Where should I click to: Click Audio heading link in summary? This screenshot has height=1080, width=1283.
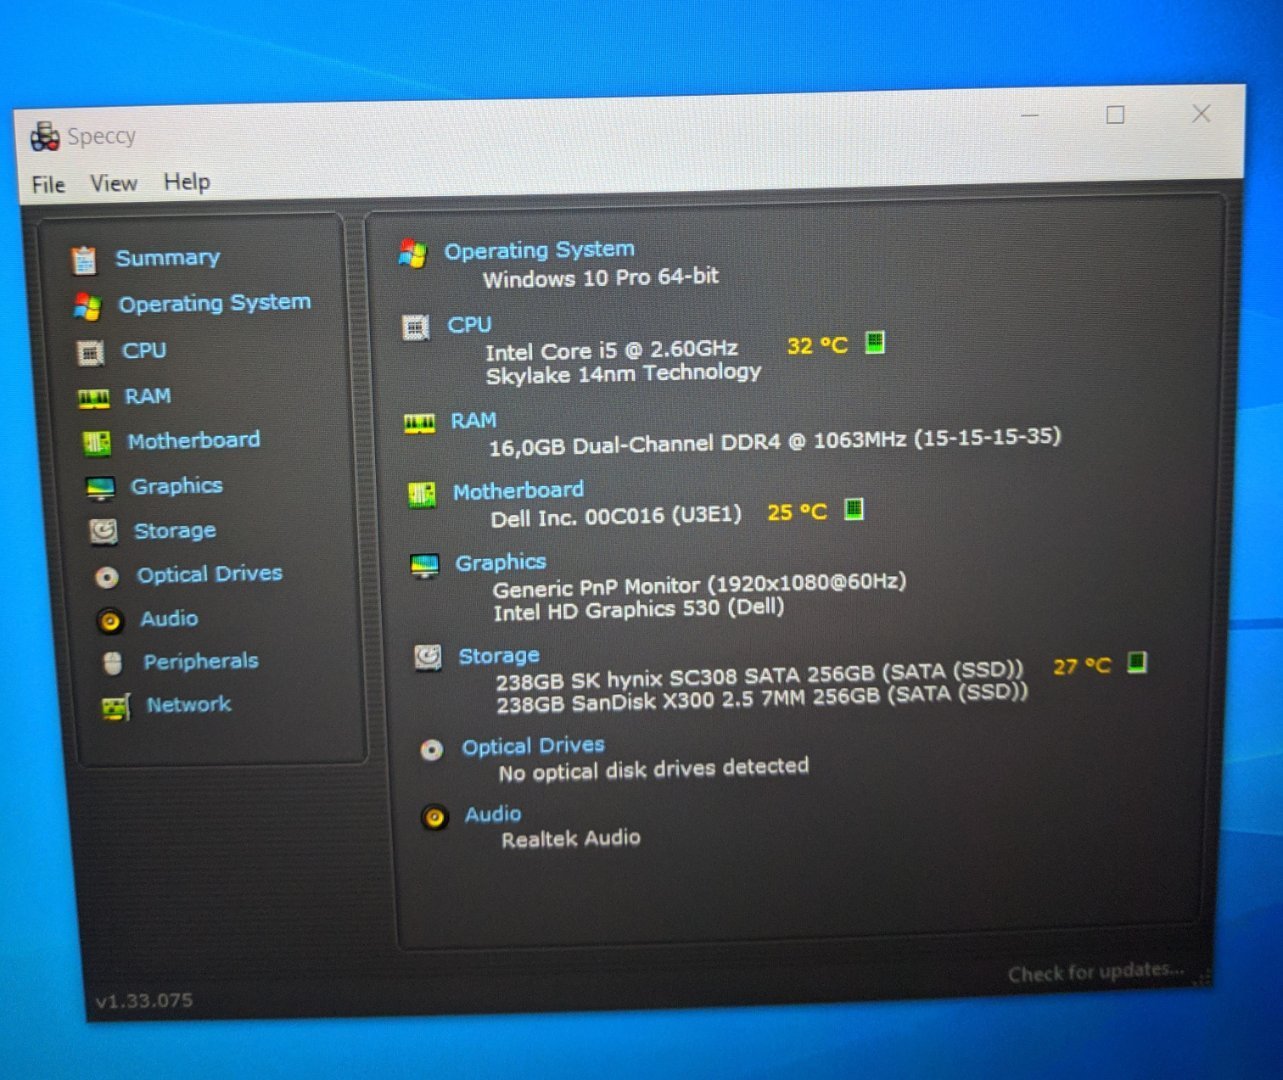pos(492,814)
